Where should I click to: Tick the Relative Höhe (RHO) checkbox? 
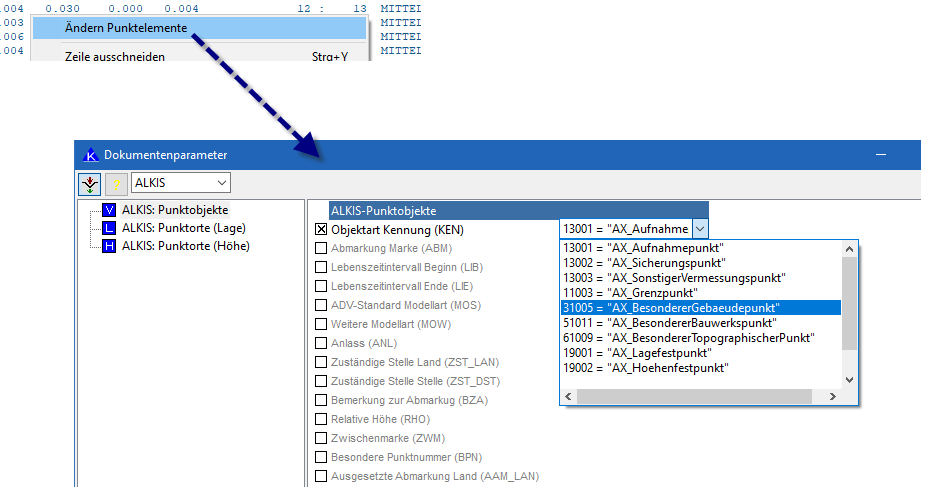point(321,419)
